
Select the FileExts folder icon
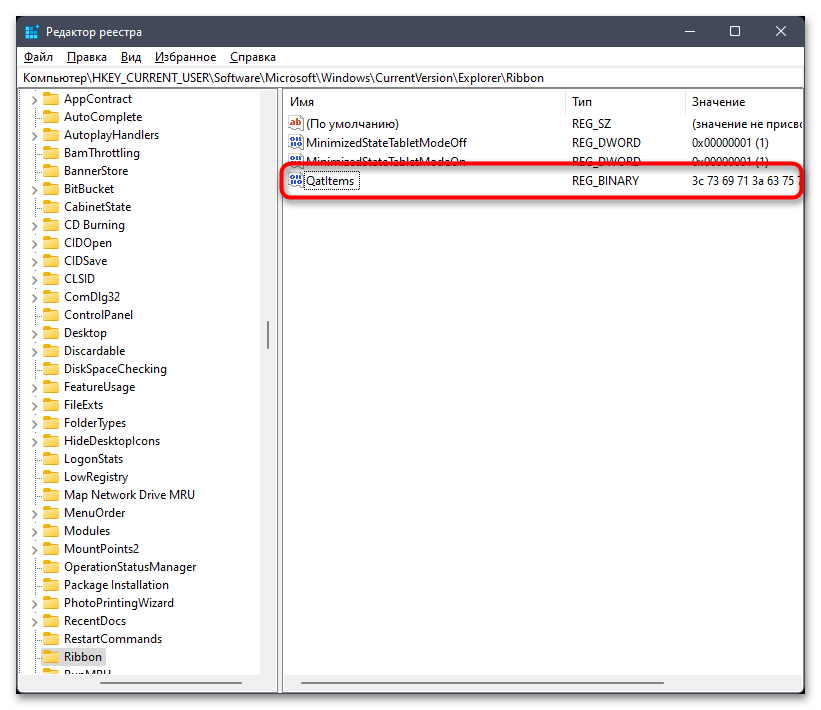(x=51, y=405)
